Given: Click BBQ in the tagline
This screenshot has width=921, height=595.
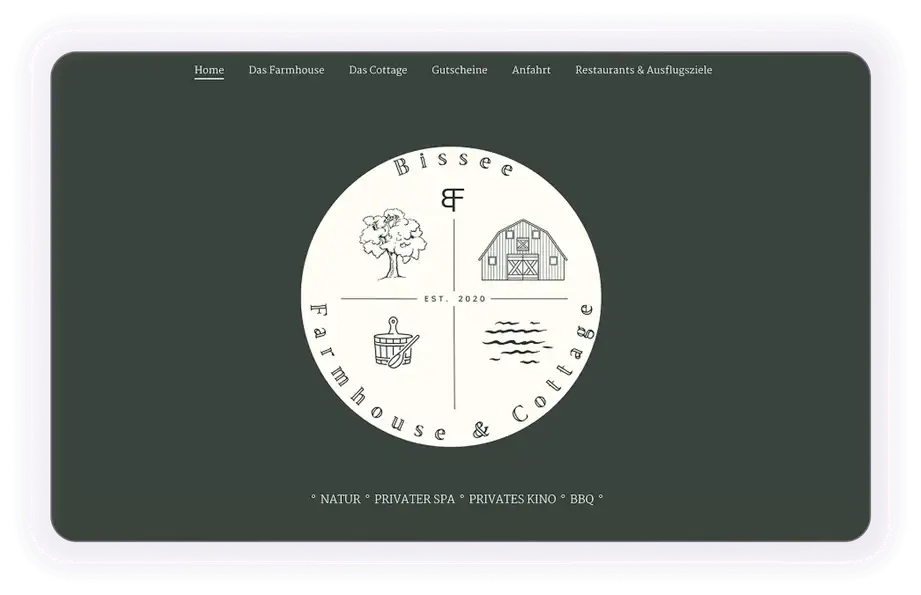Looking at the screenshot, I should (x=581, y=498).
